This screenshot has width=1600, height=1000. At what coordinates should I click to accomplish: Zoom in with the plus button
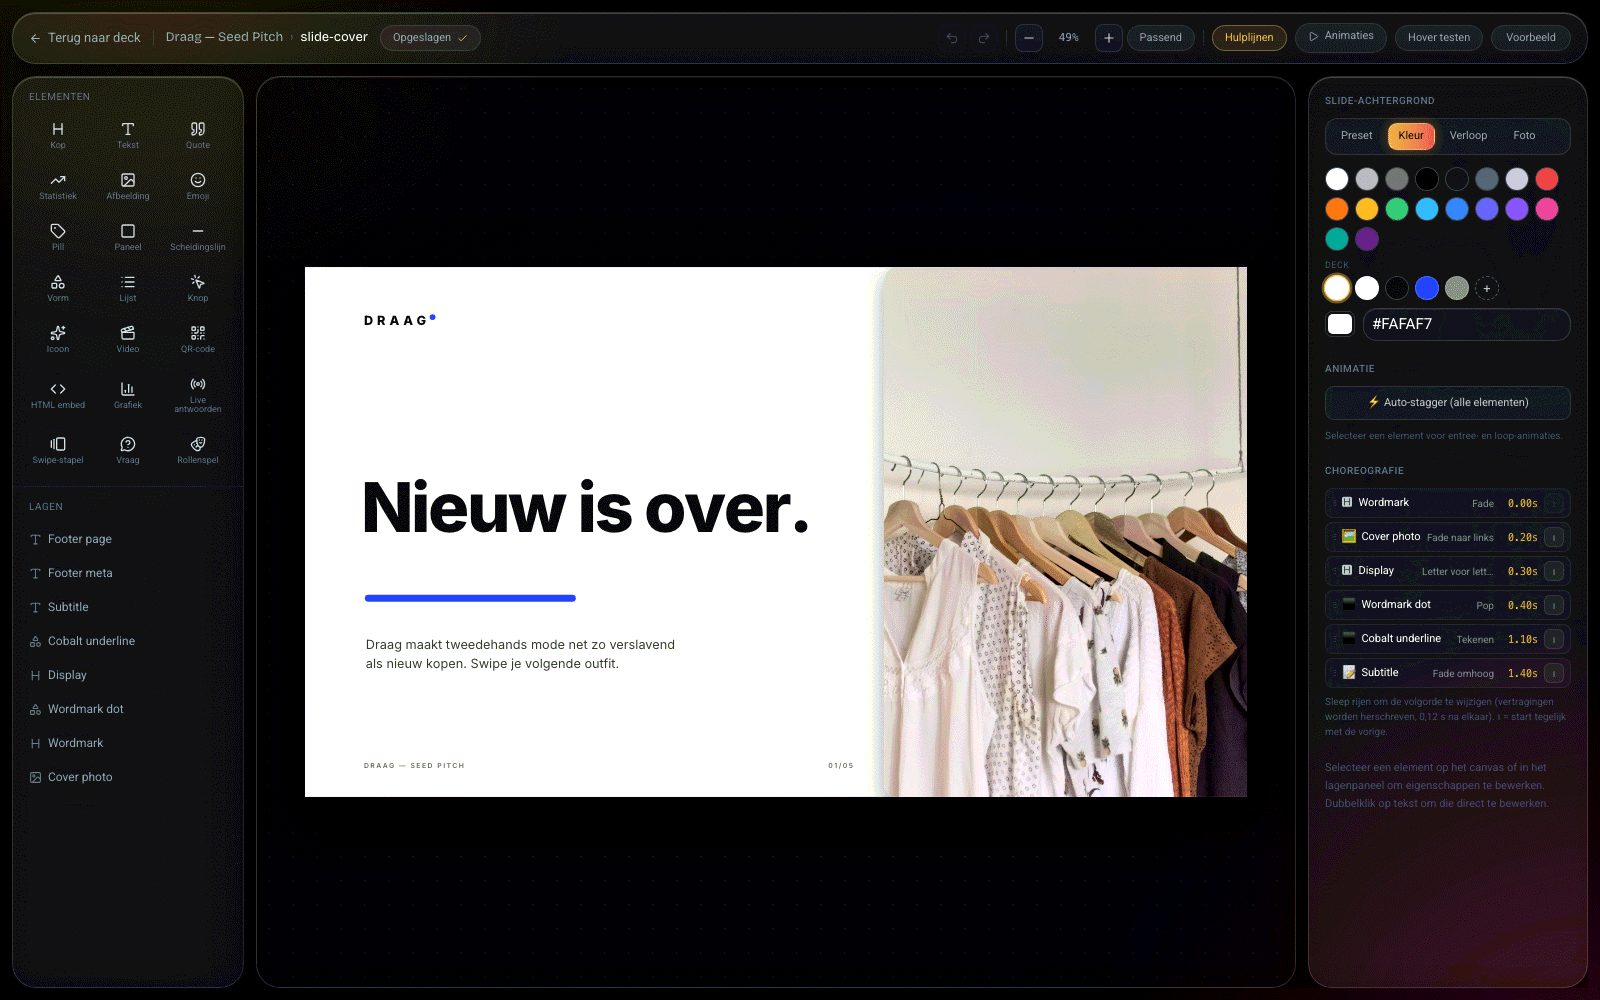pyautogui.click(x=1108, y=38)
